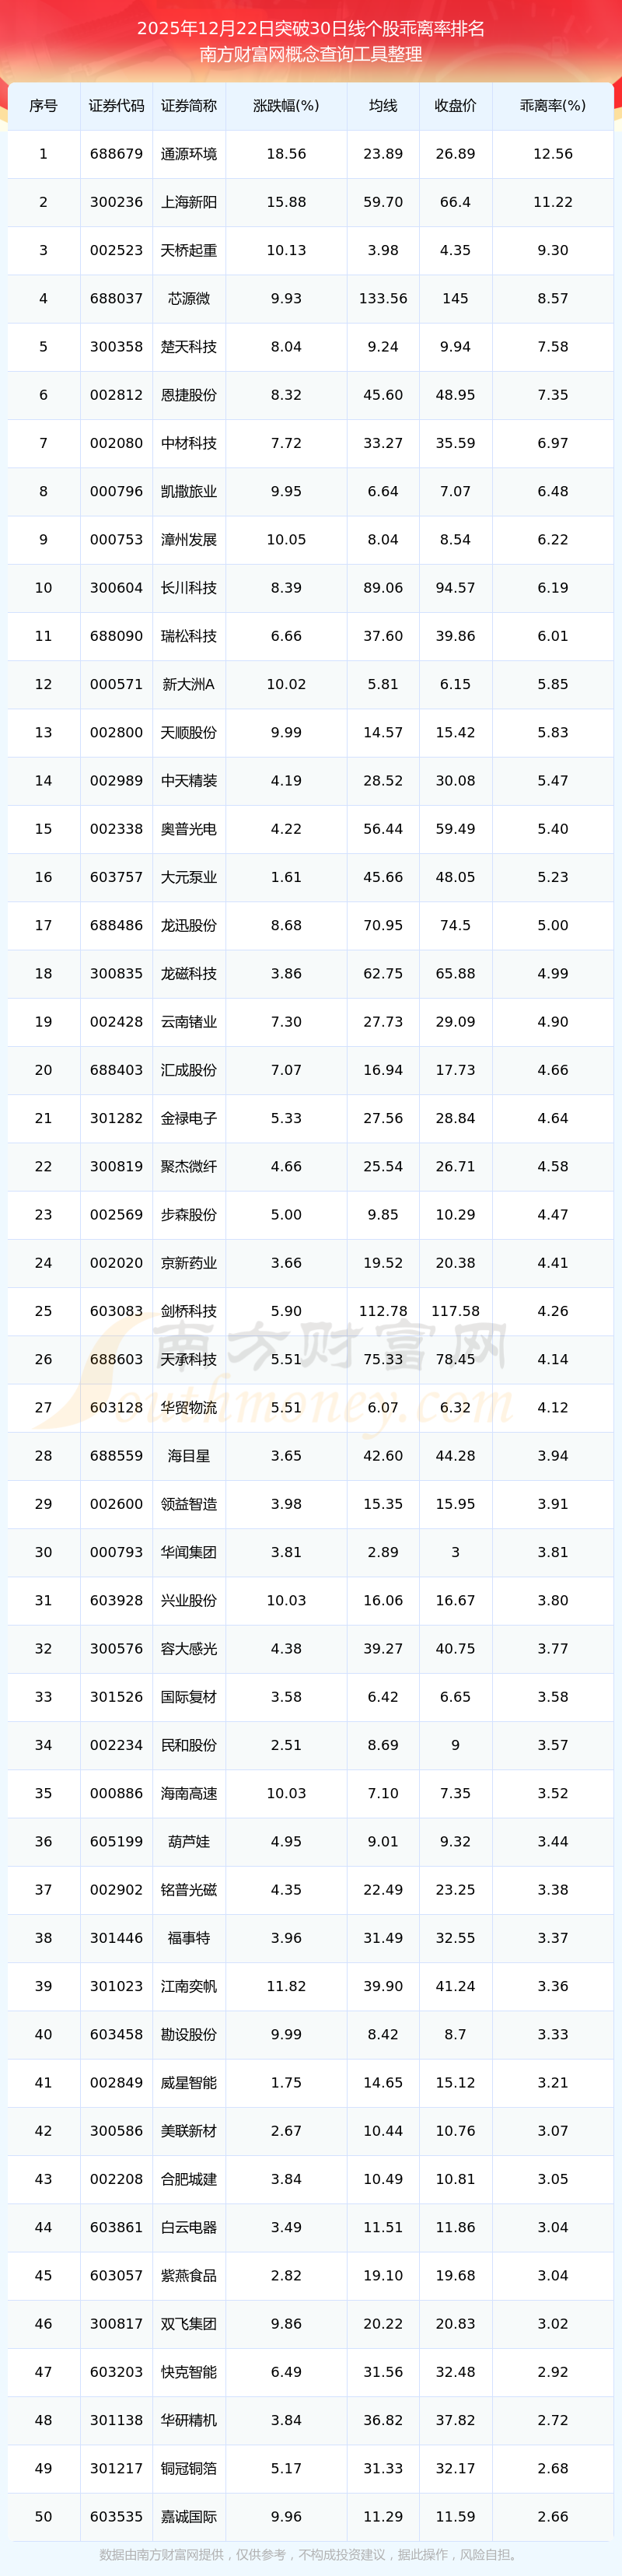Click the 证券简称 column header
Viewport: 622px width, 2576px height.
tap(189, 106)
